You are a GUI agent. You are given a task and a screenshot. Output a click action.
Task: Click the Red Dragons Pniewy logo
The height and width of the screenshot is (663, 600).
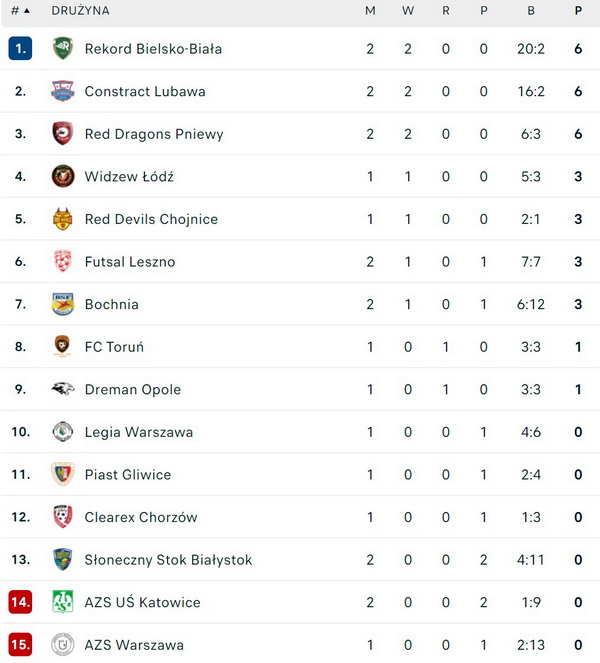63,134
